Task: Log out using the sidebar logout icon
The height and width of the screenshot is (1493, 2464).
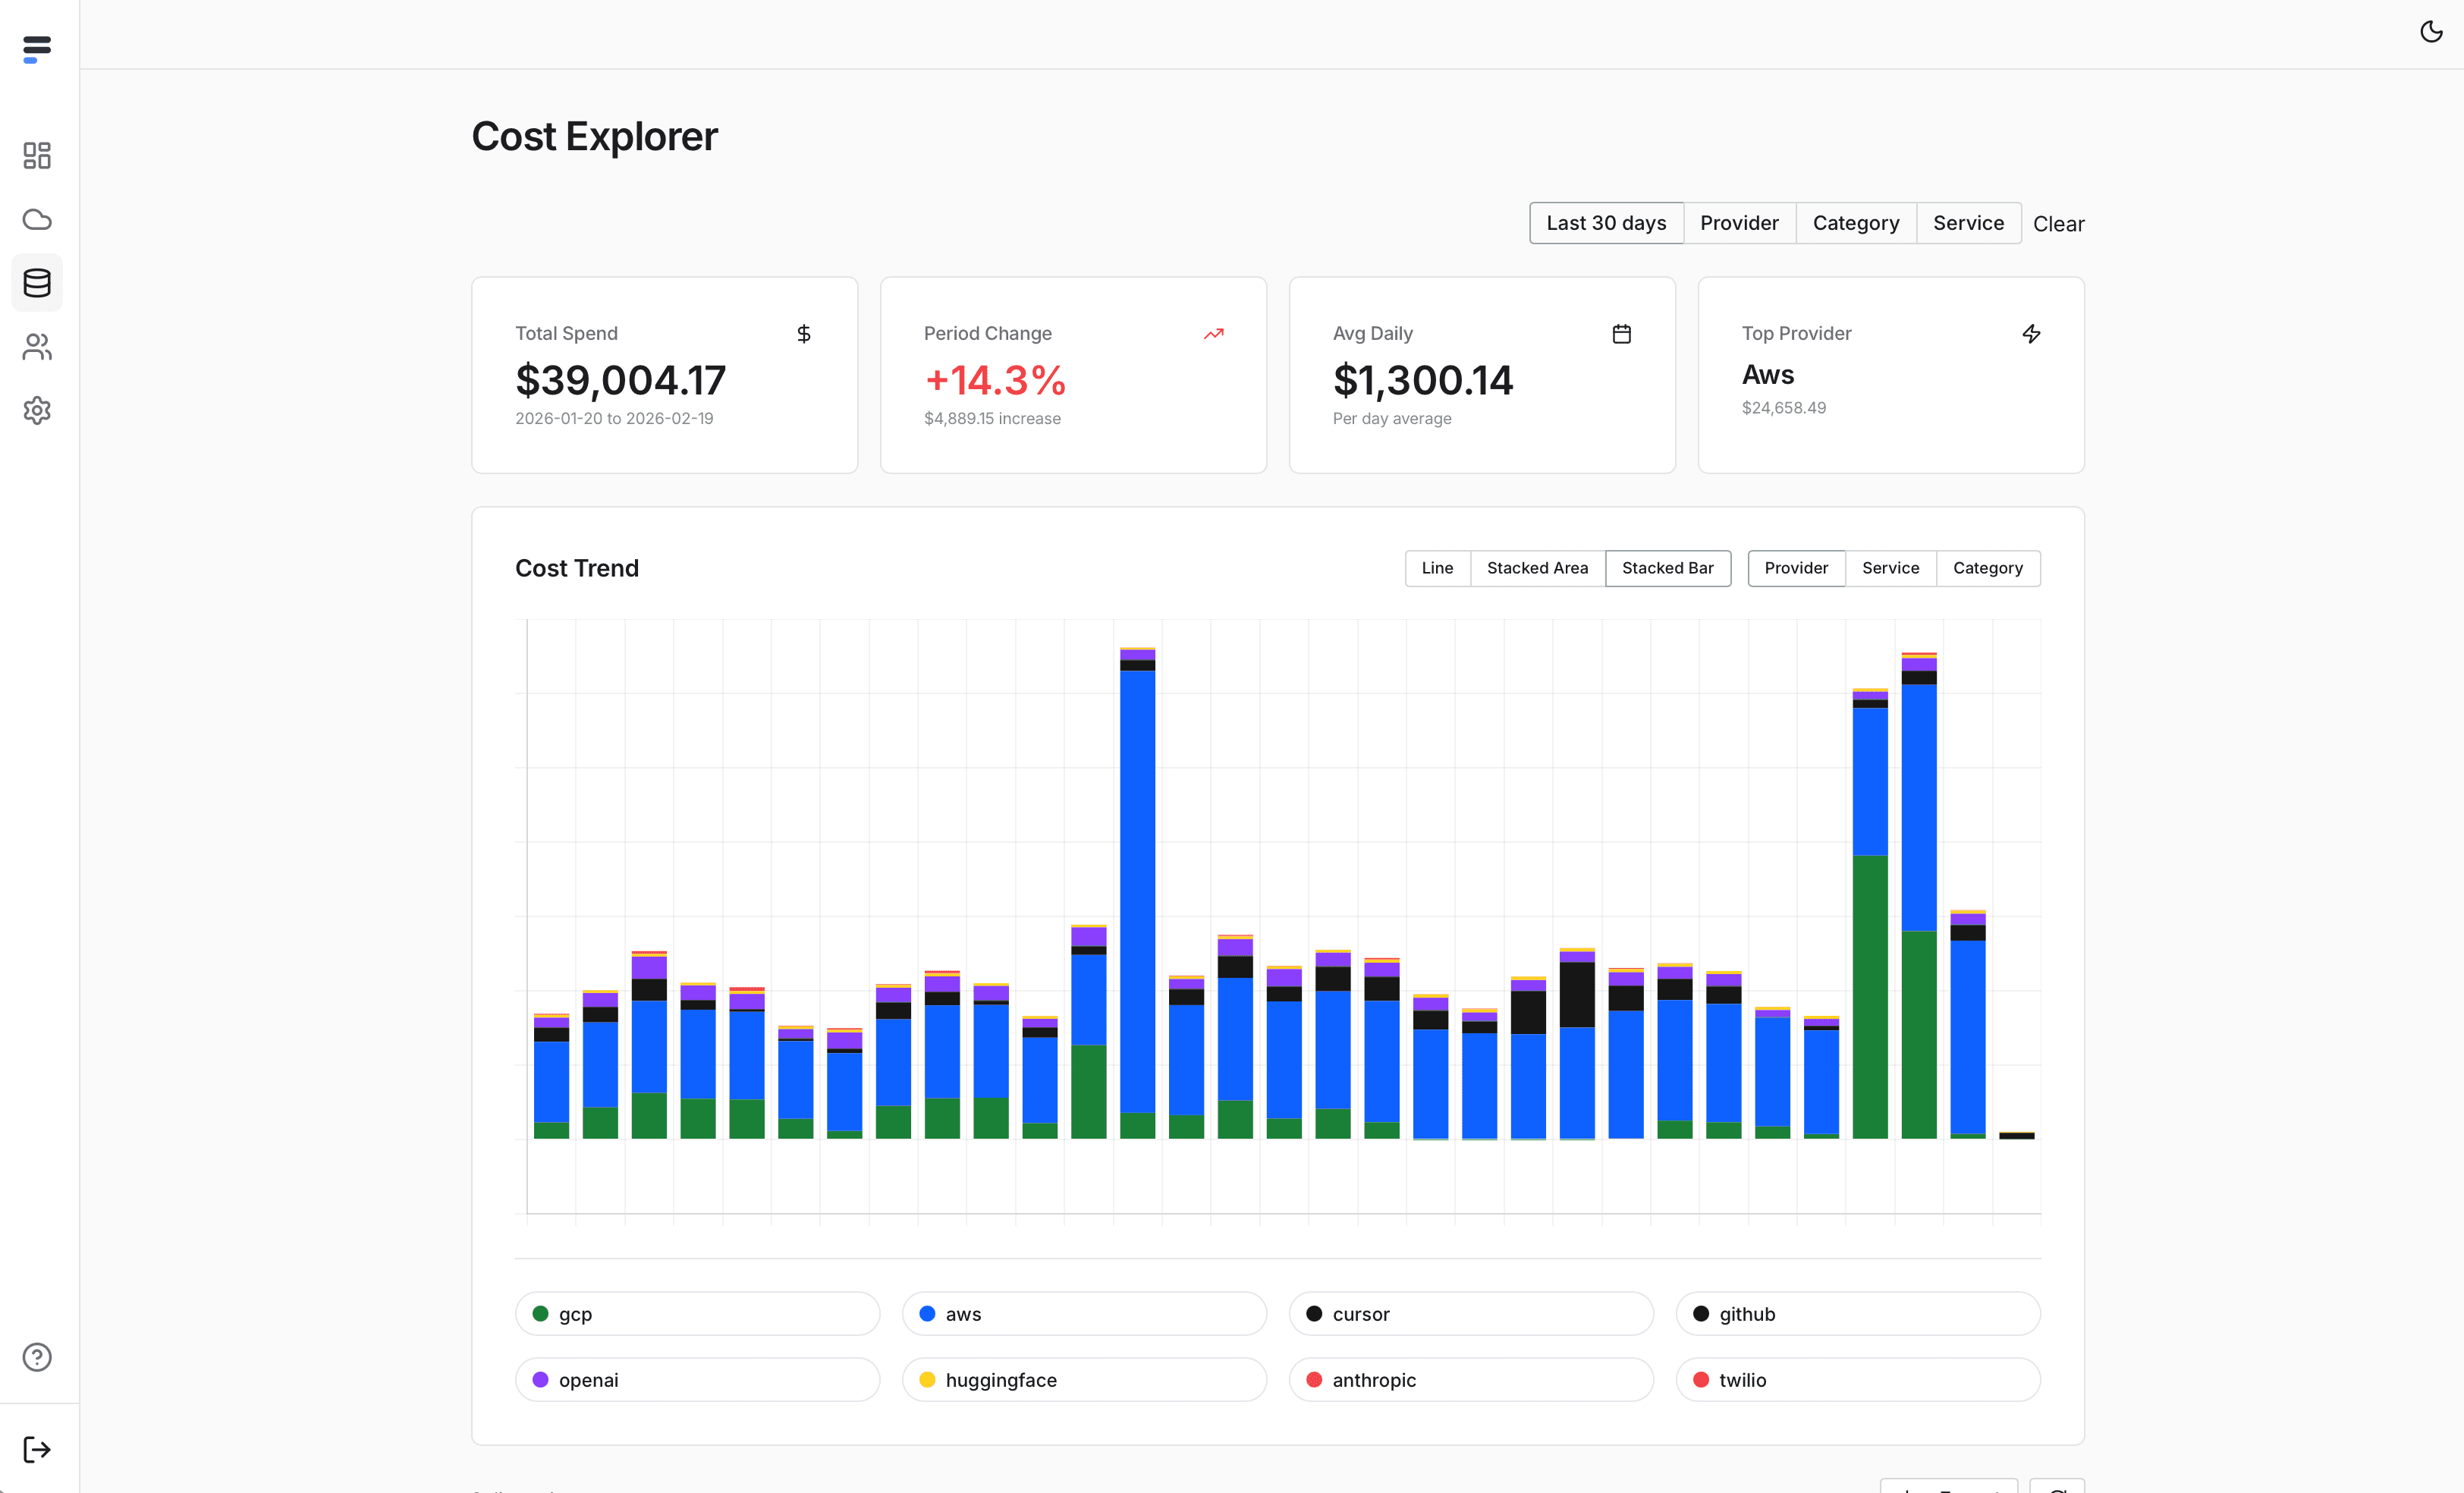Action: tap(37, 1449)
